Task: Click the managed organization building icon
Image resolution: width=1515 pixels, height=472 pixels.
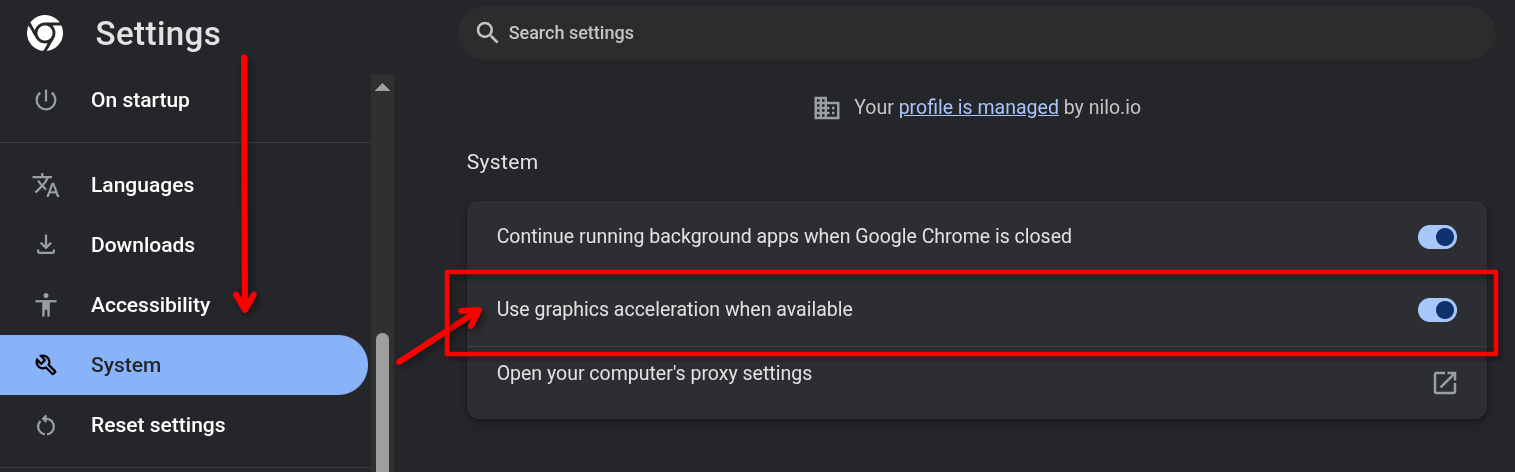Action: 827,107
